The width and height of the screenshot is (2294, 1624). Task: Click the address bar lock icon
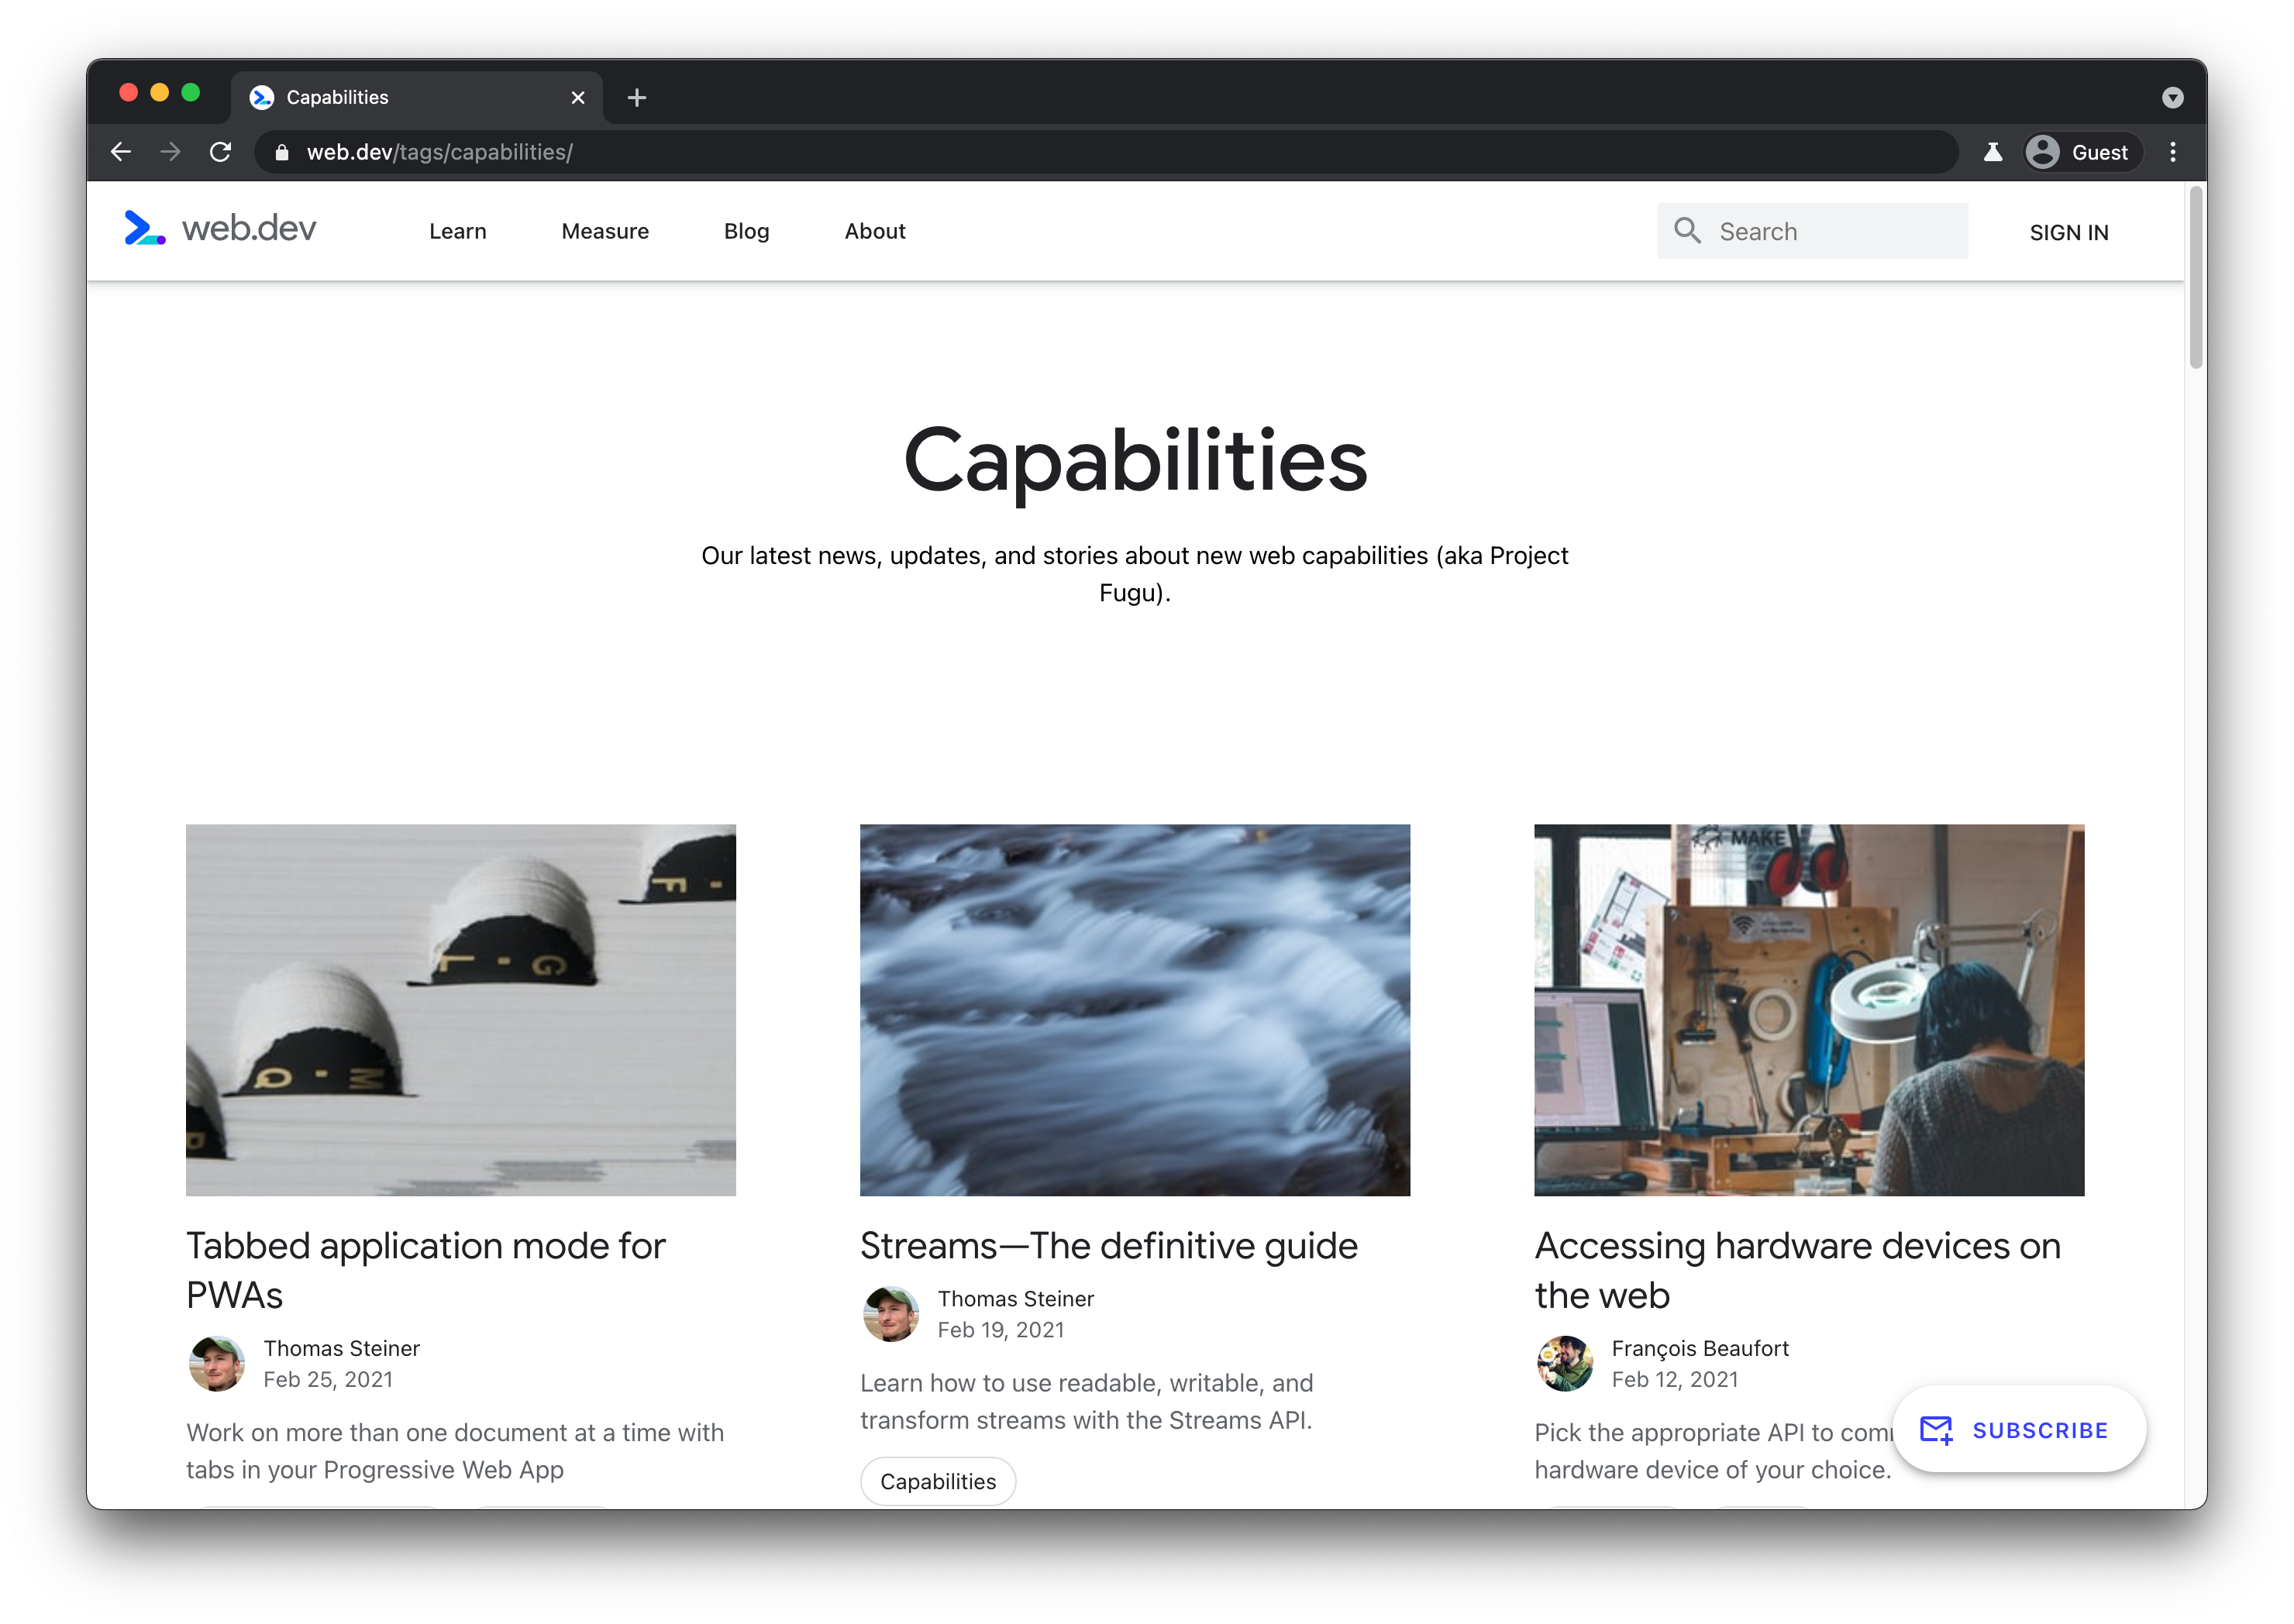coord(281,153)
